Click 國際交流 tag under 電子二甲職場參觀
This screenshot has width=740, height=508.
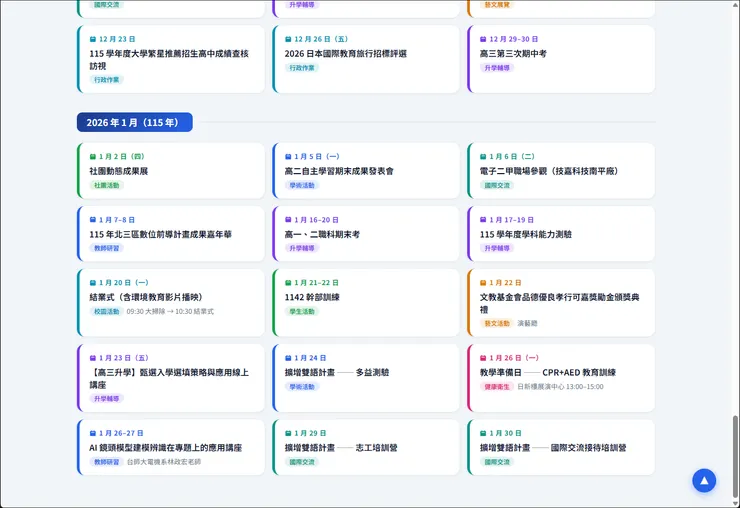click(497, 186)
